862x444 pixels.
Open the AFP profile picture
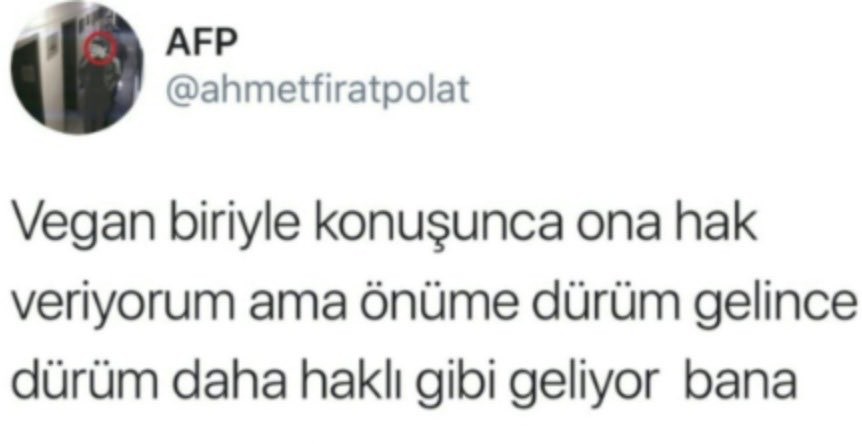(x=77, y=67)
